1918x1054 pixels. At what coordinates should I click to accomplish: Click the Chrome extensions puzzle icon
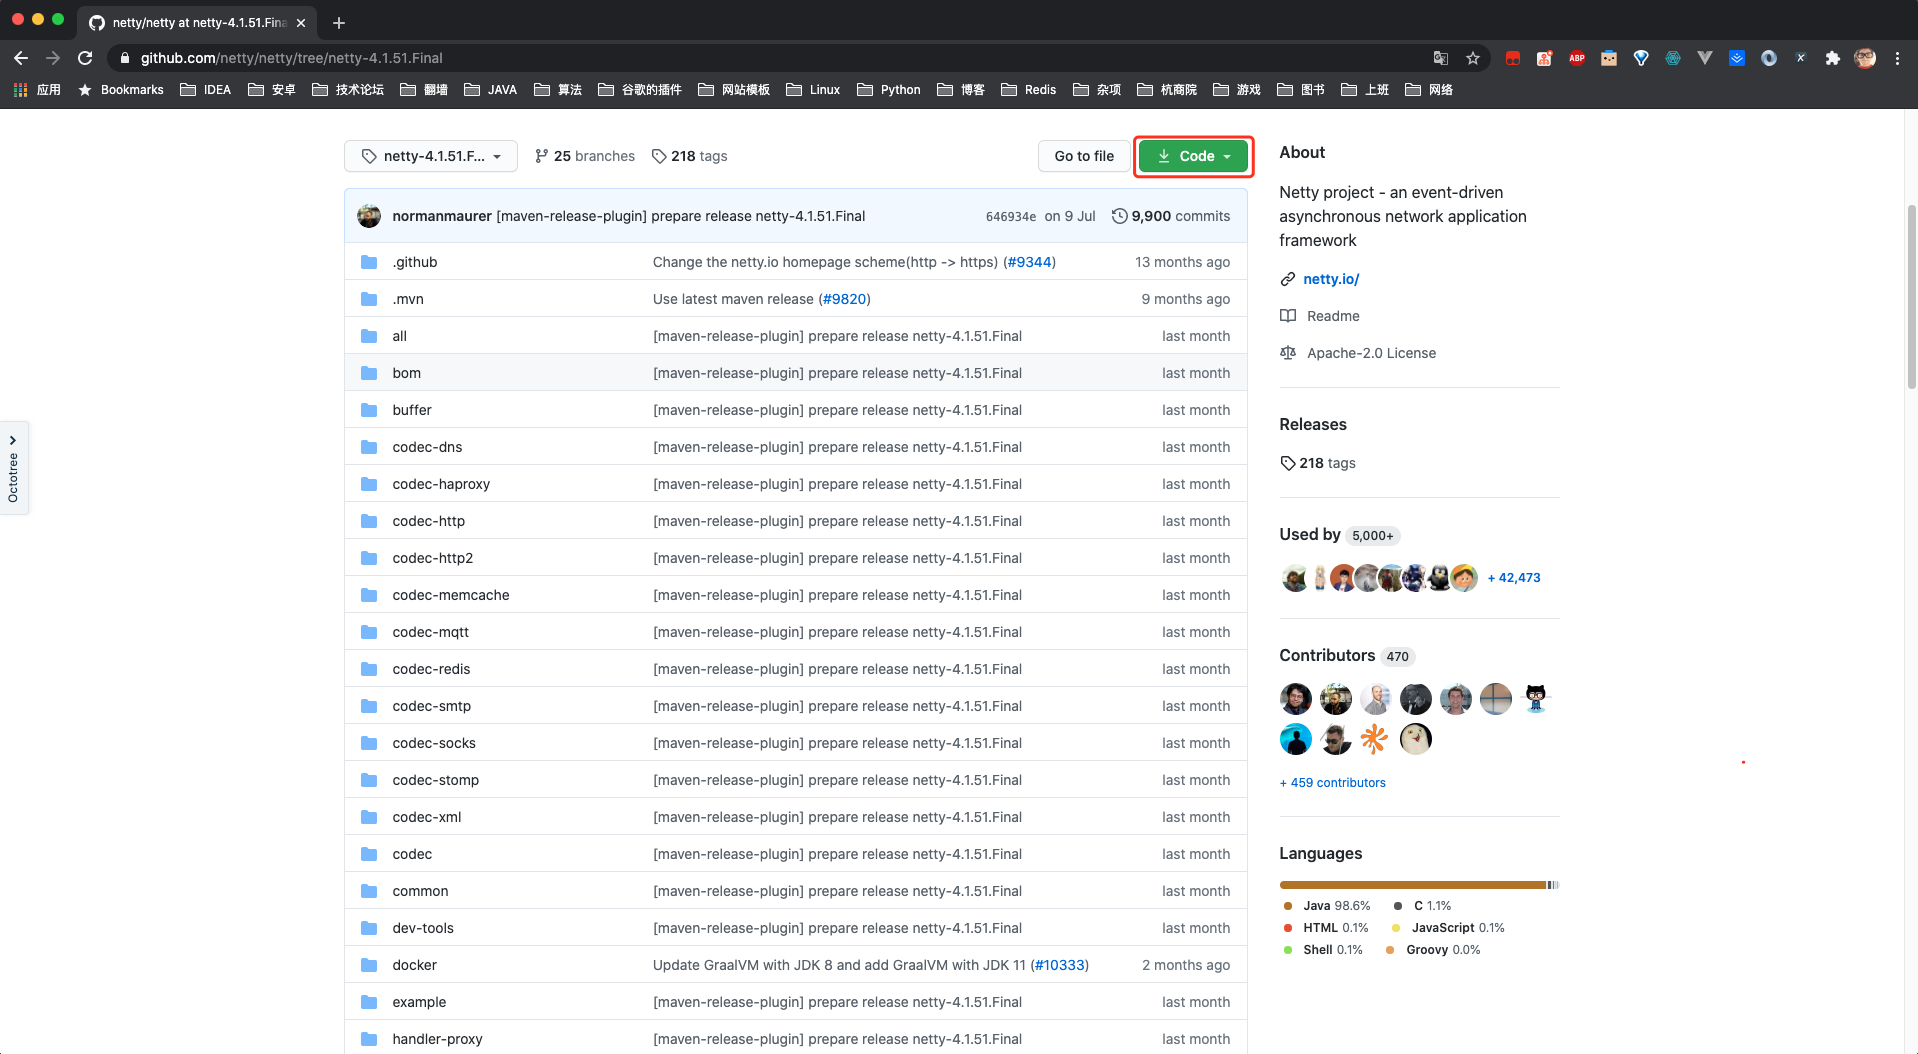click(1833, 58)
